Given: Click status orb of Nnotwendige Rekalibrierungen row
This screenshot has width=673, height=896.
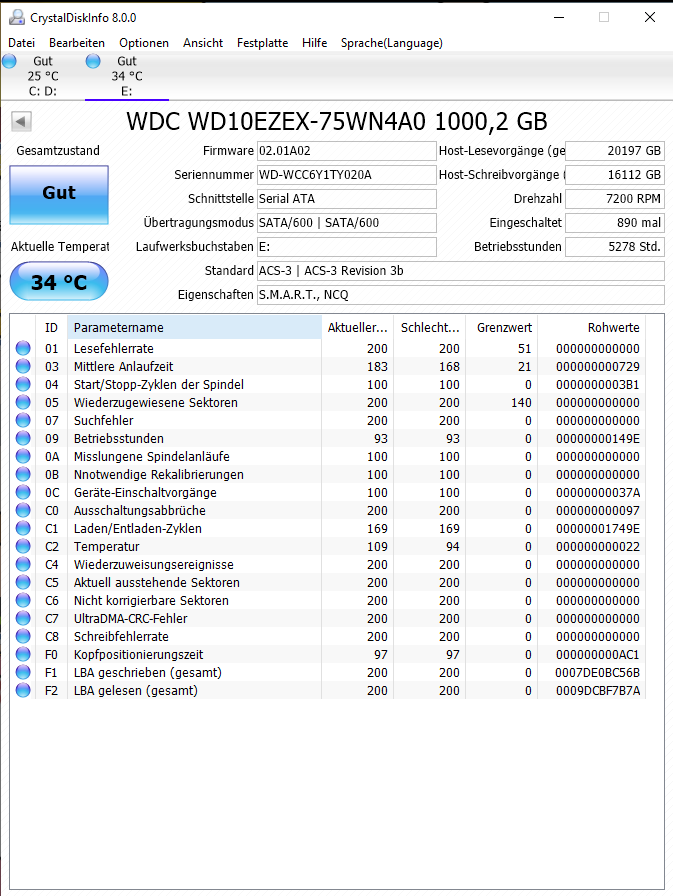Looking at the screenshot, I should point(23,474).
